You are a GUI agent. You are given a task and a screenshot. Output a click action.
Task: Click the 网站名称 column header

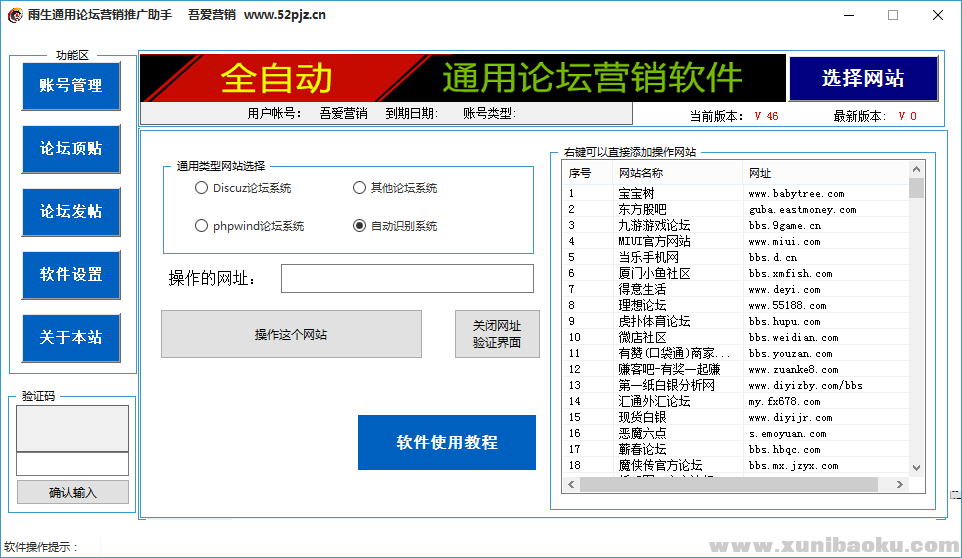678,173
